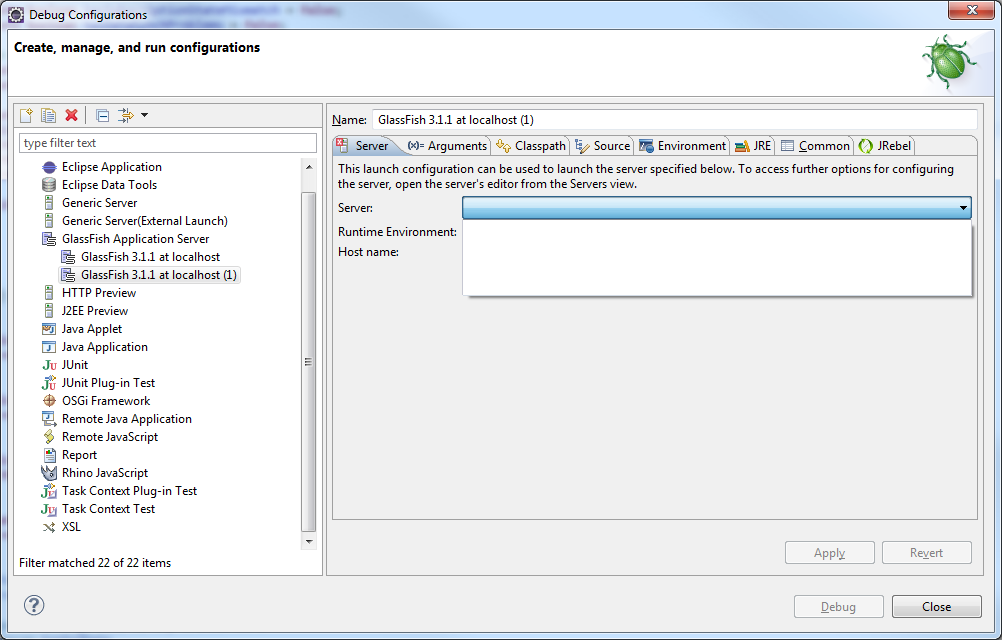
Task: Click the Java Application icon
Action: click(x=49, y=347)
